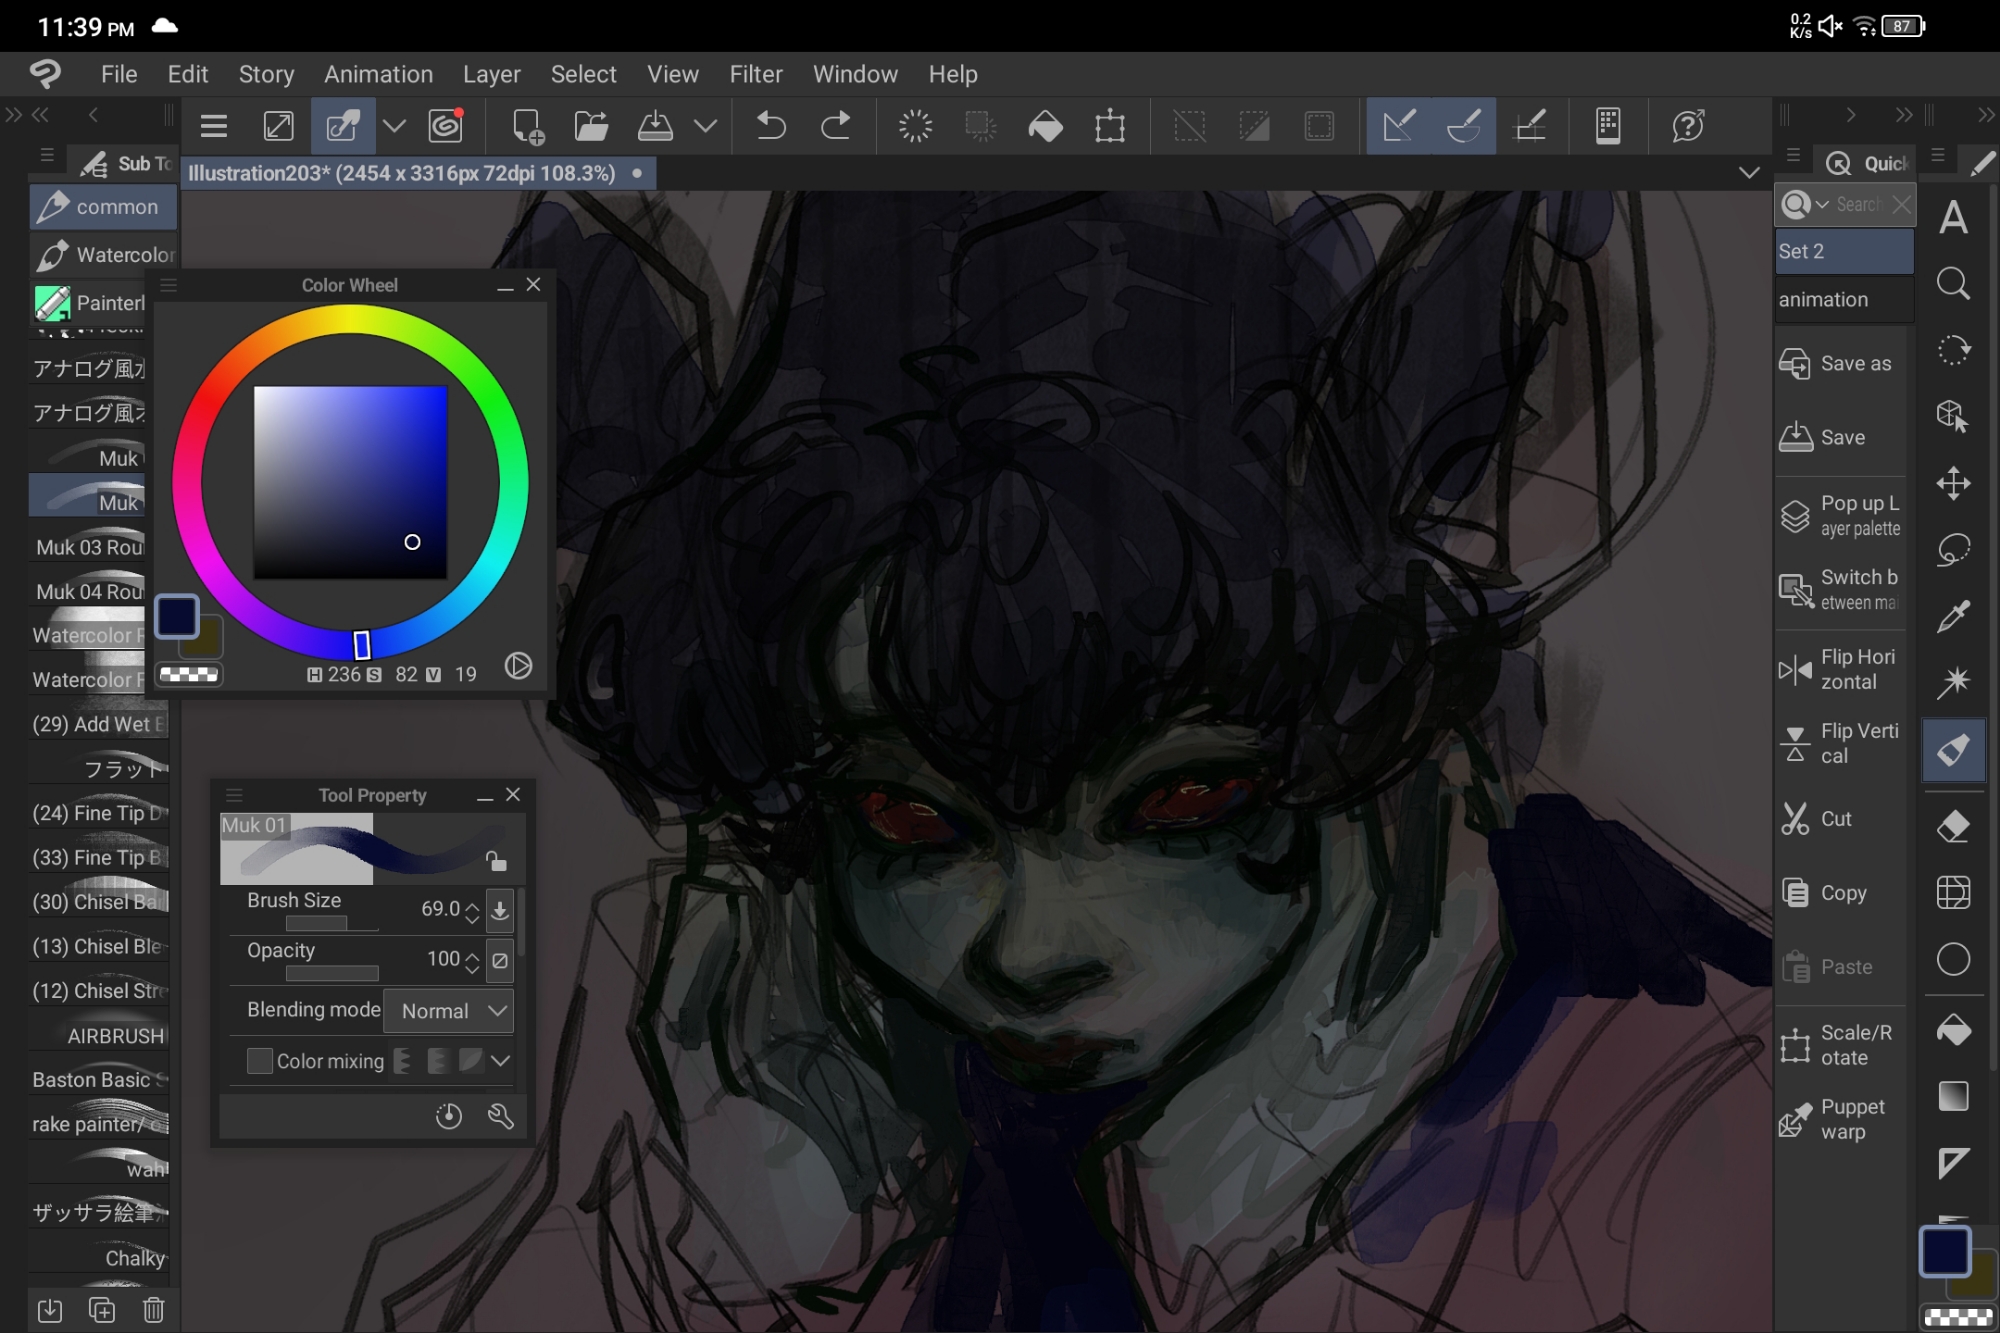This screenshot has height=1333, width=2000.
Task: Click the Redo arrow icon
Action: tap(835, 126)
